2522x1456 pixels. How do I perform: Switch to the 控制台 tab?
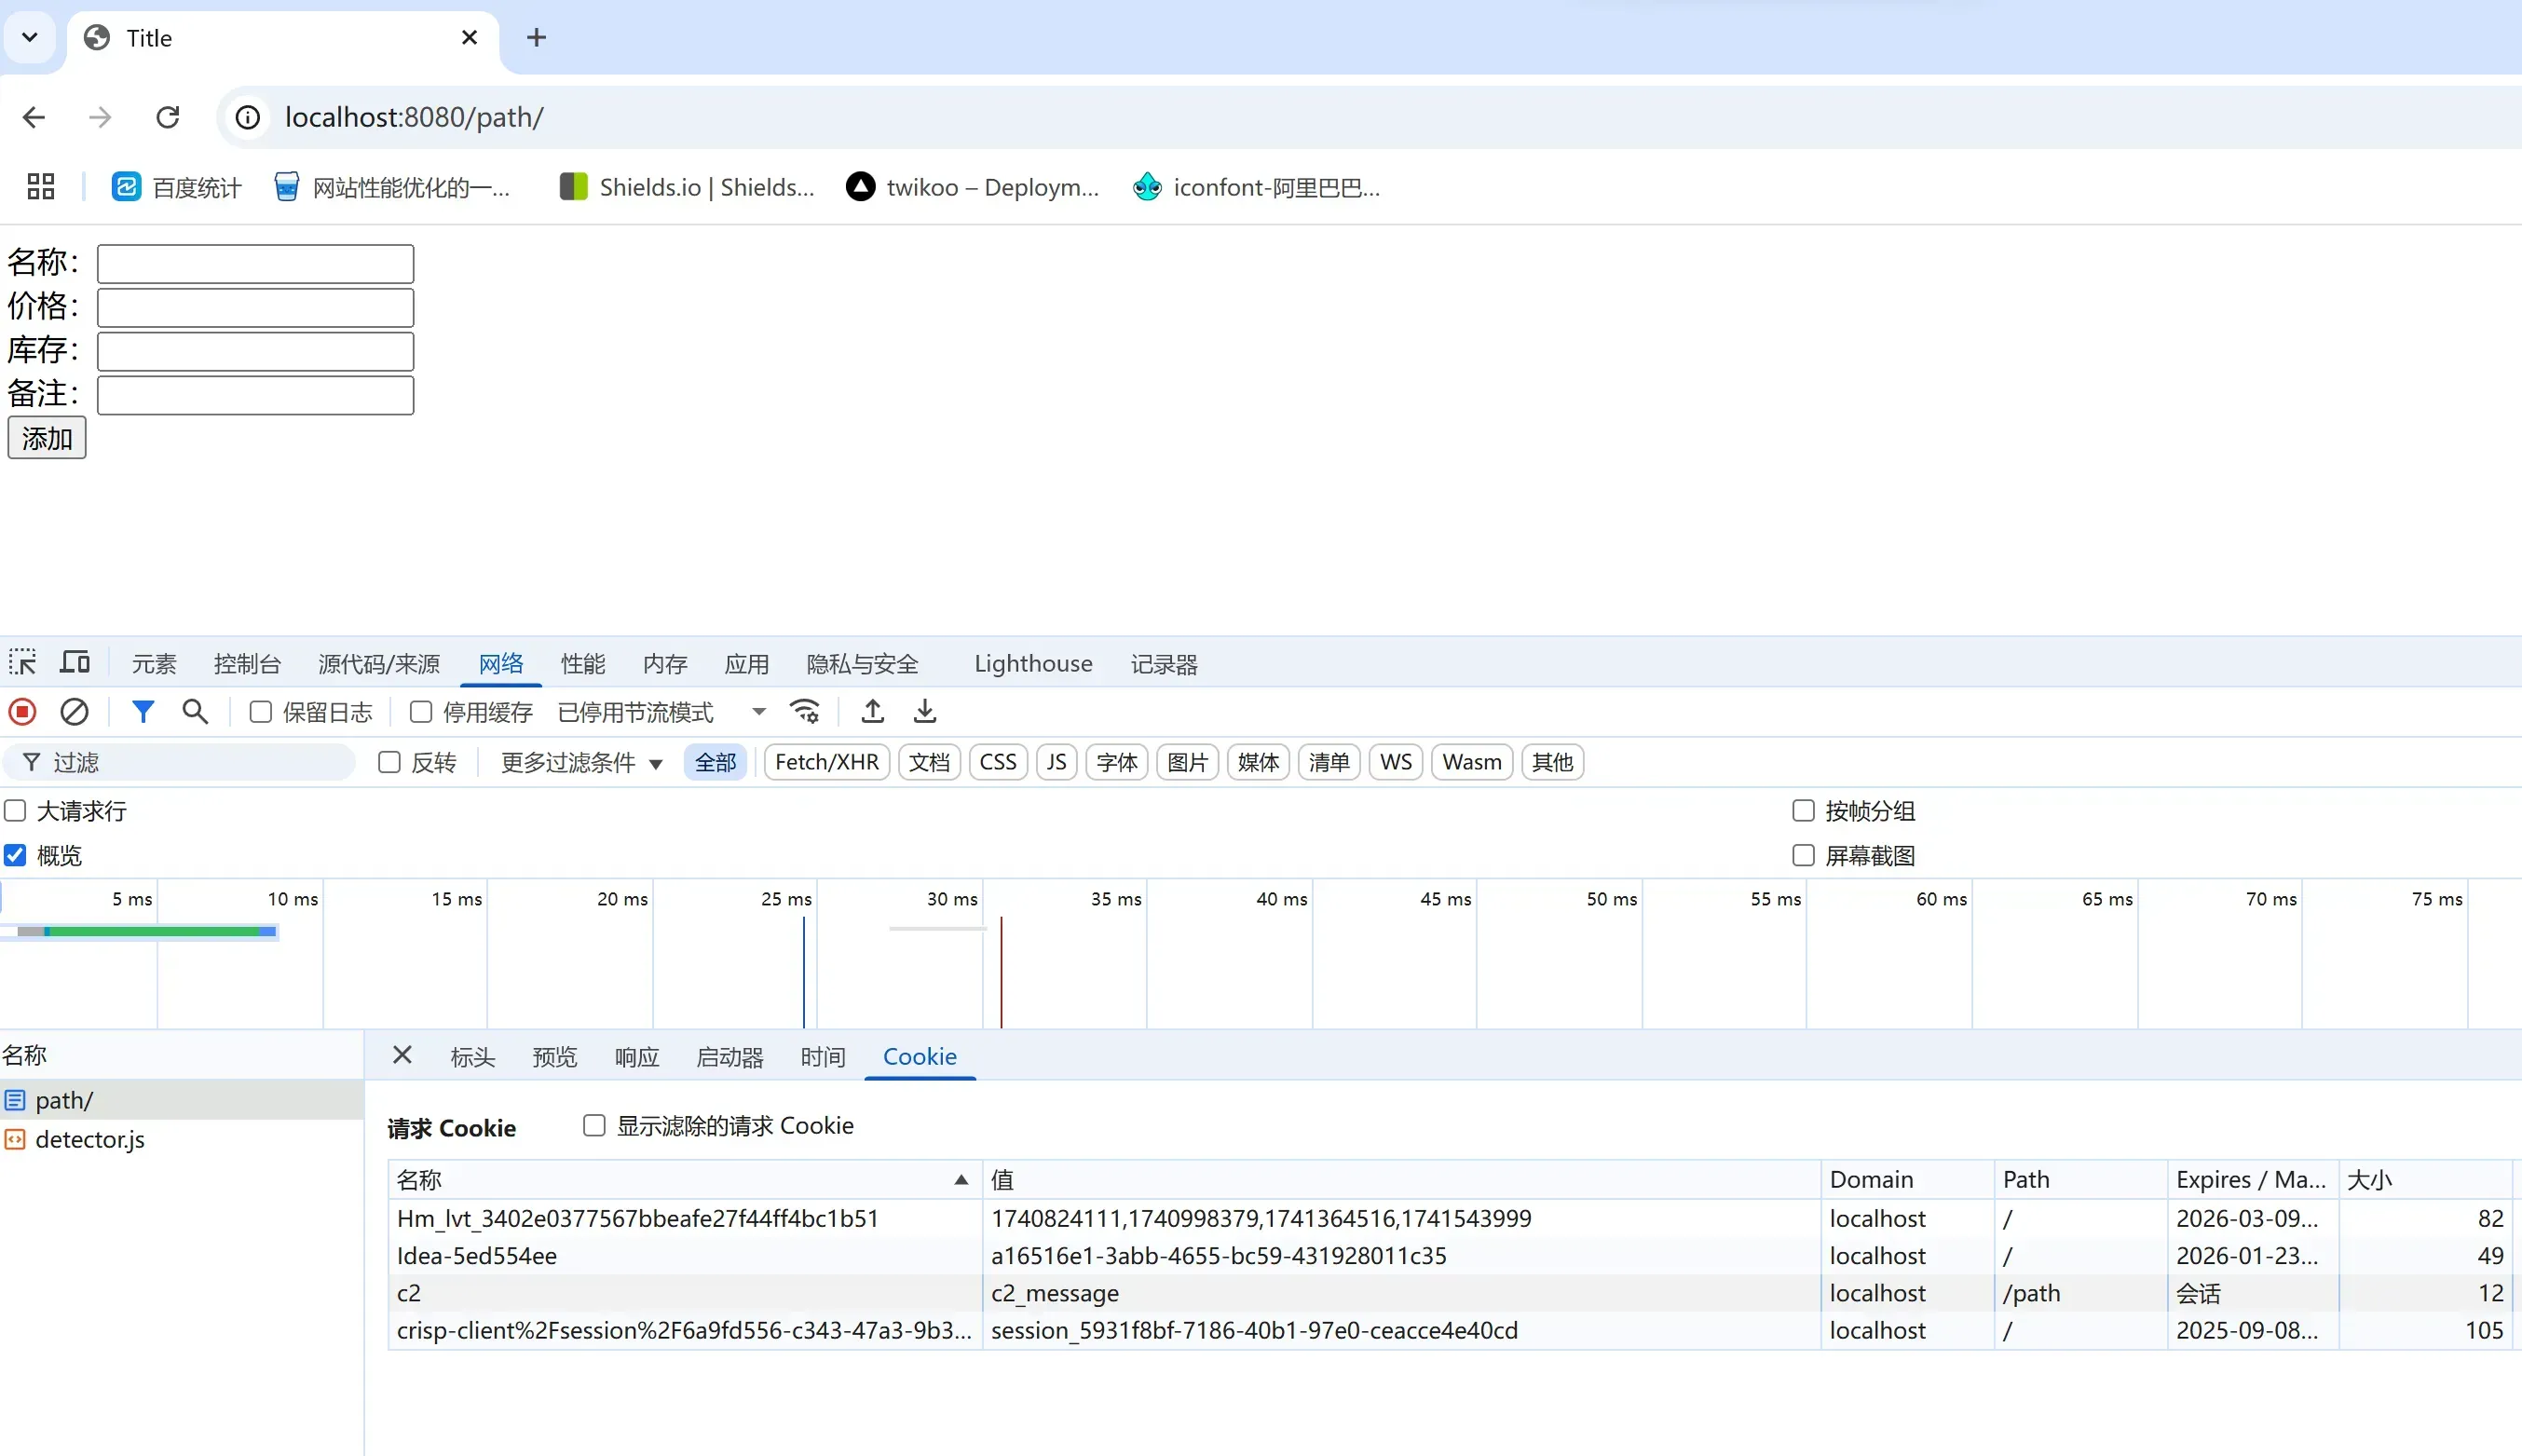tap(247, 664)
